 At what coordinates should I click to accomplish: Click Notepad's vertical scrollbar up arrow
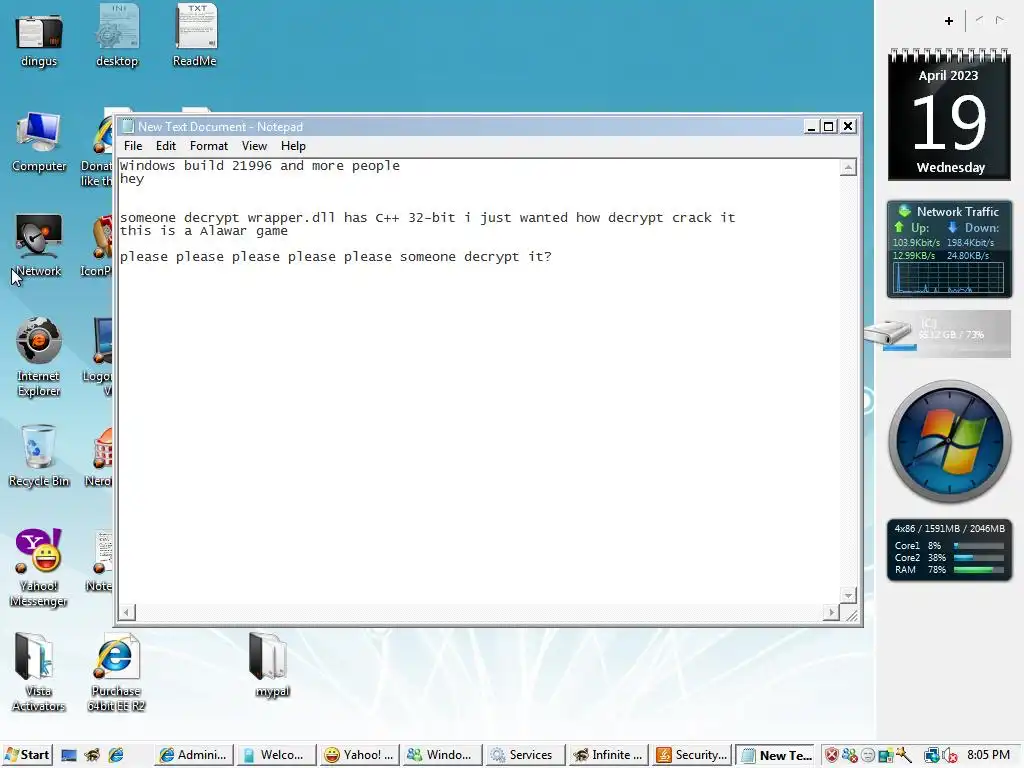coord(848,168)
